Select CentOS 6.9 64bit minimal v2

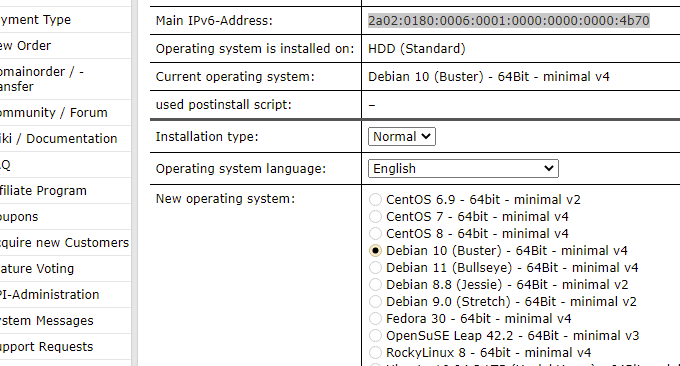375,199
